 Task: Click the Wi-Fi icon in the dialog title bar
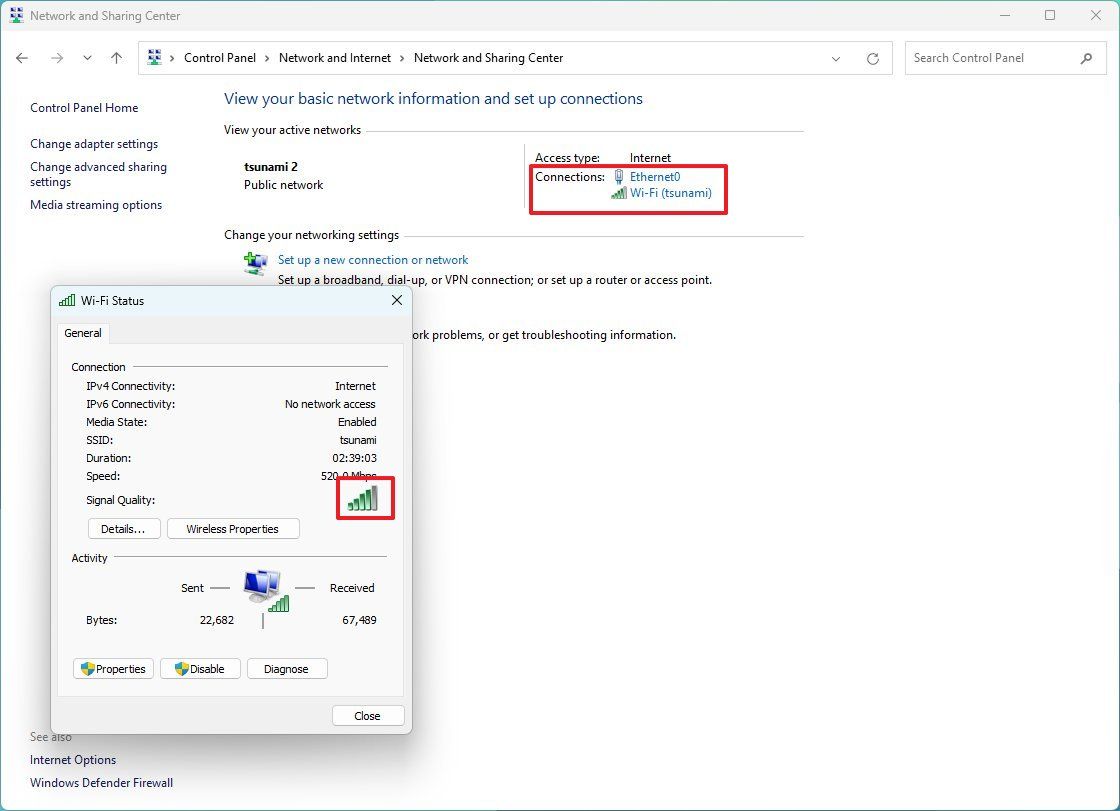point(66,300)
